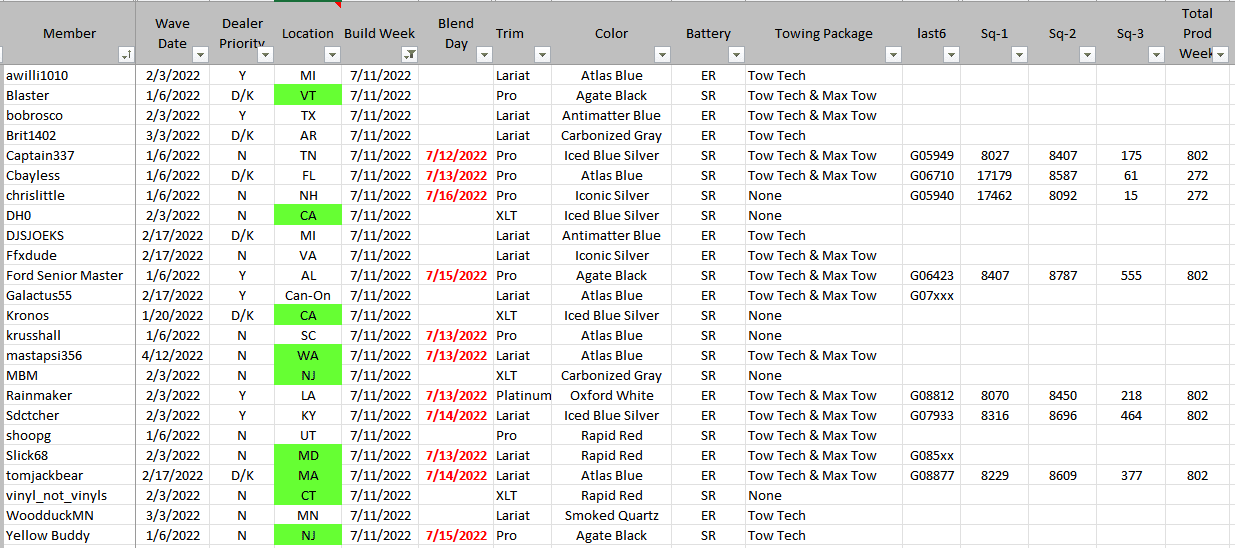Select the G07xxx cell in last6
This screenshot has height=548, width=1235.
[932, 296]
